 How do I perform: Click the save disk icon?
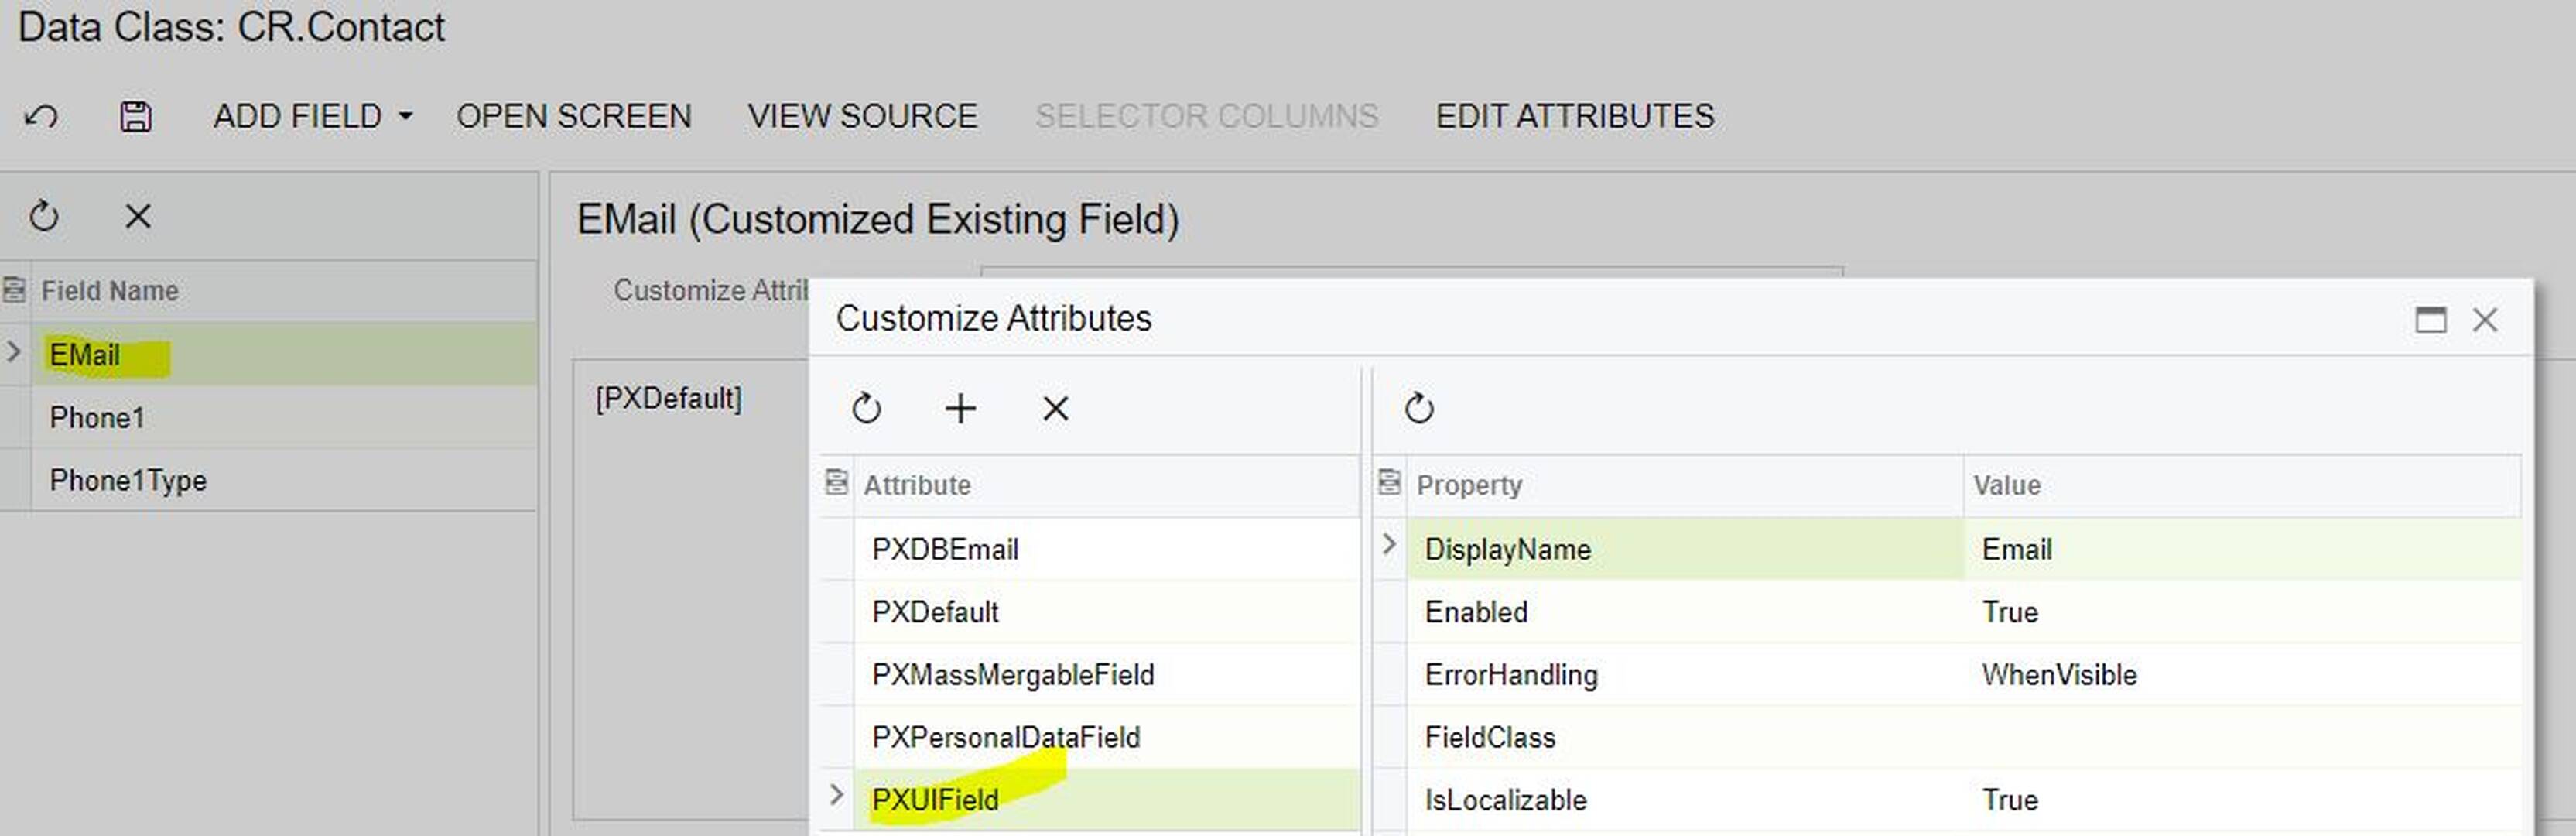tap(135, 117)
